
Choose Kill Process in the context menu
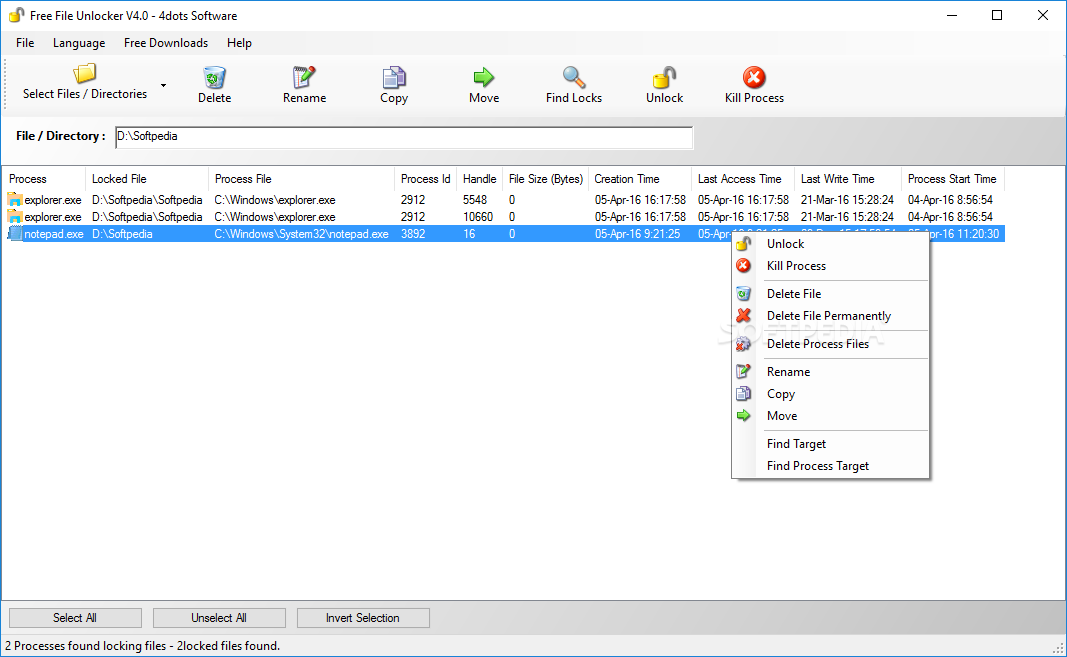(x=830, y=266)
